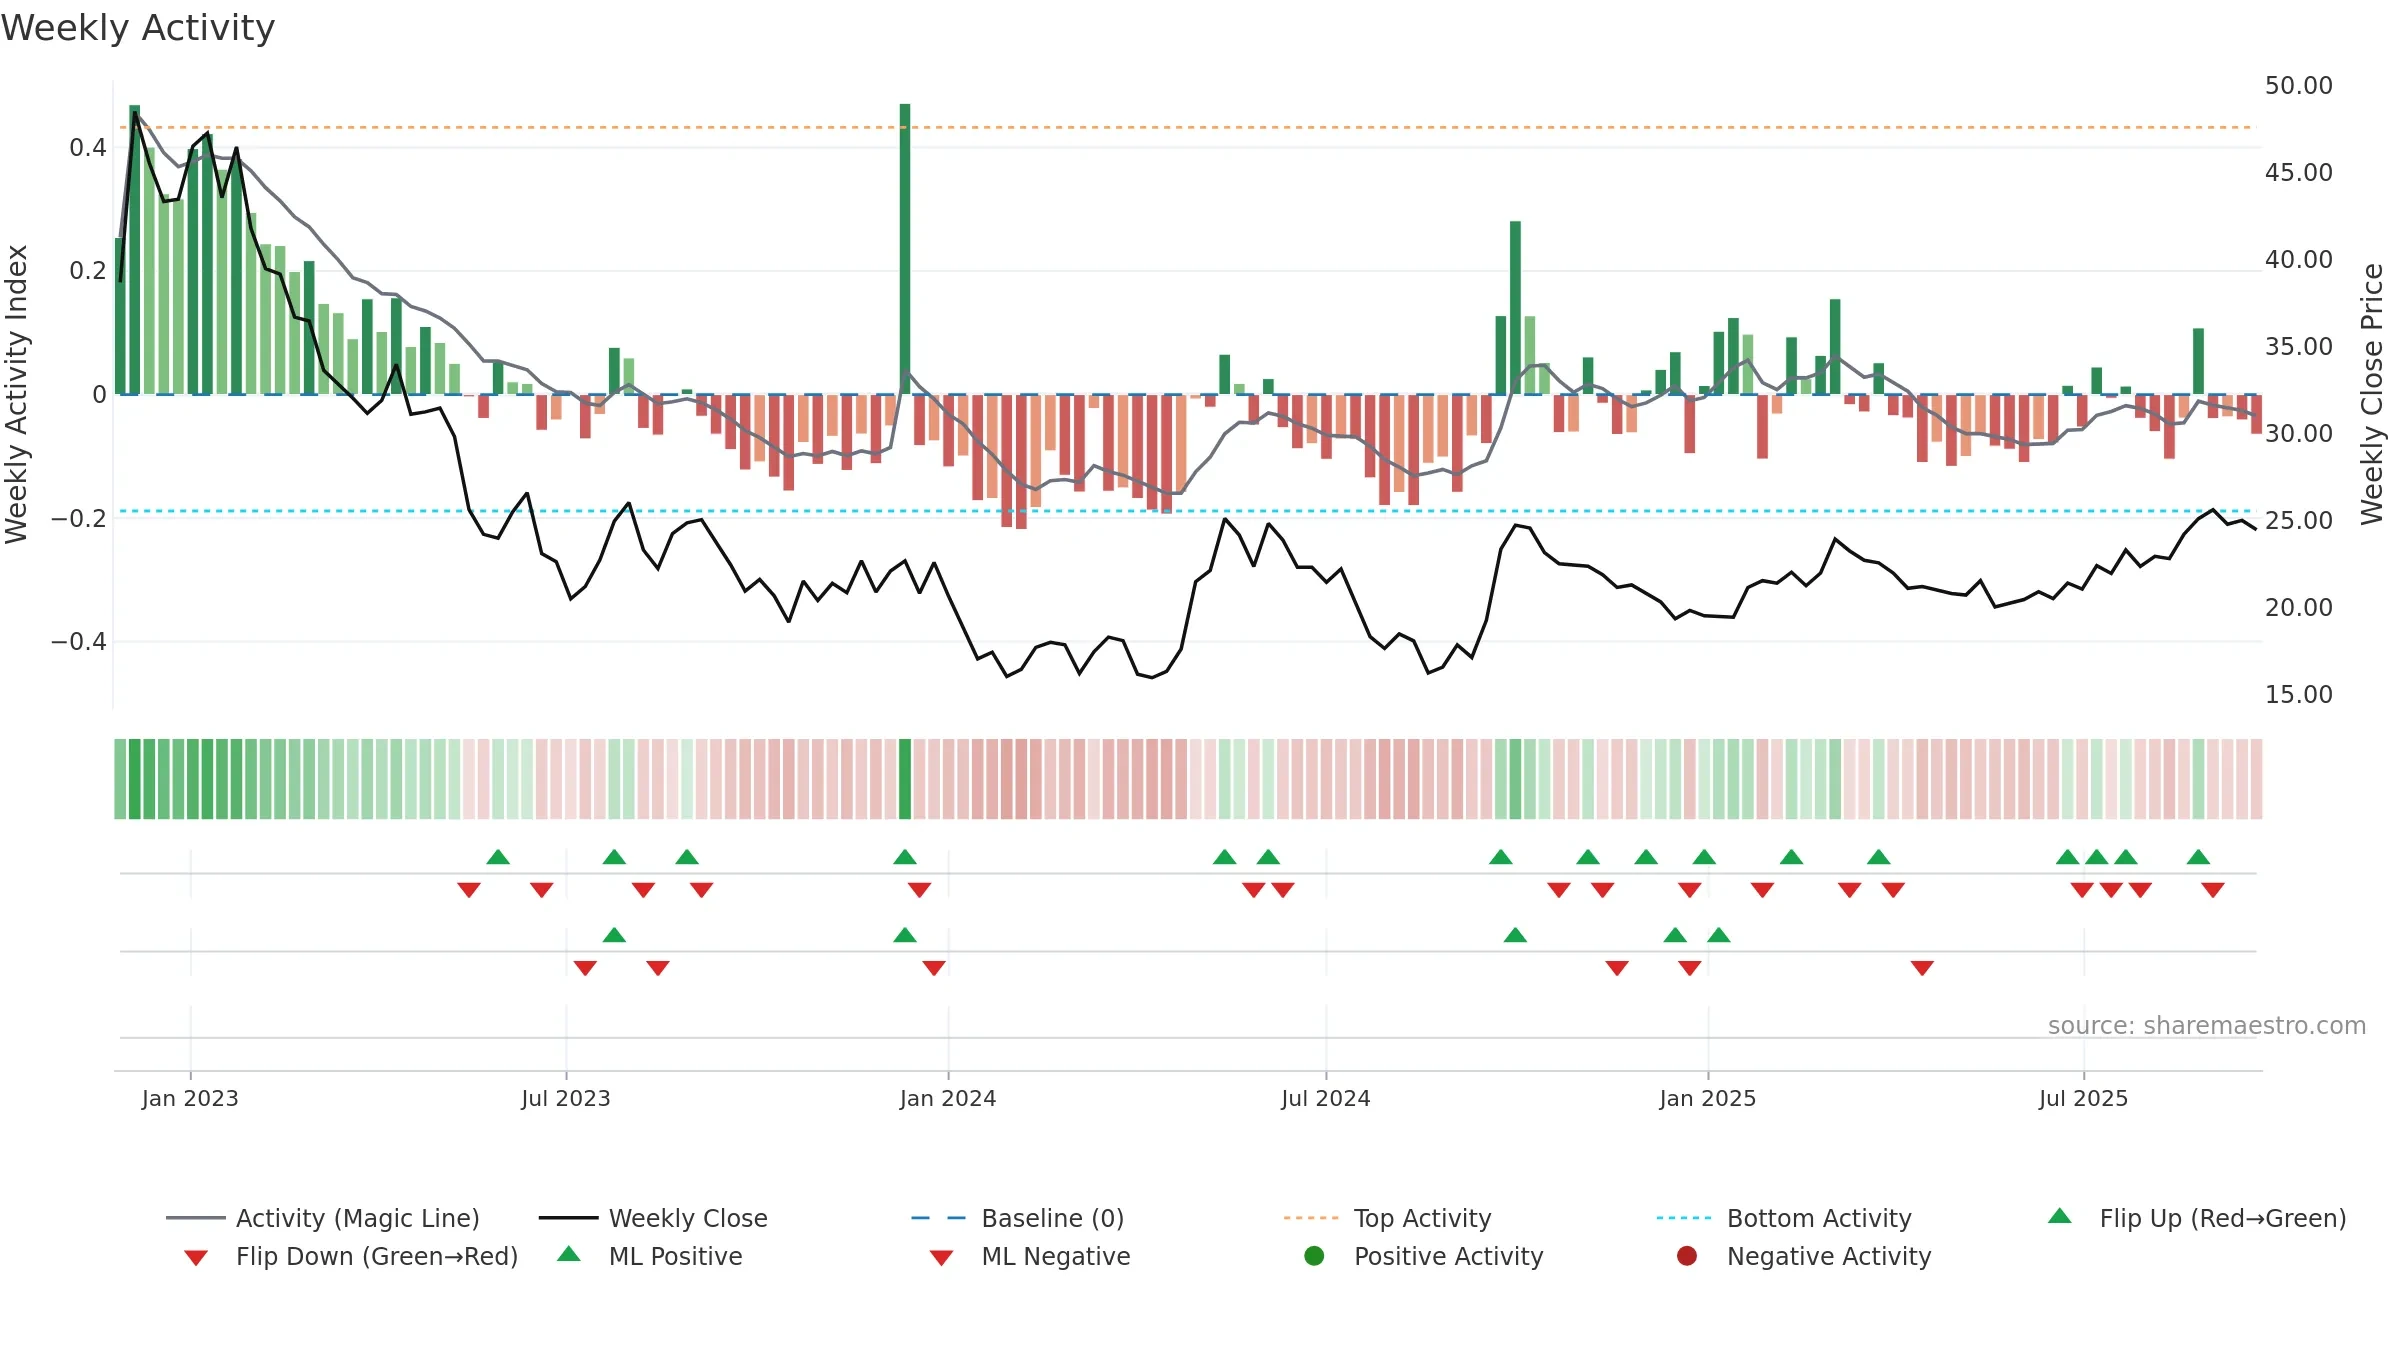
Task: Toggle the Top Activity legend item
Action: click(1387, 1218)
